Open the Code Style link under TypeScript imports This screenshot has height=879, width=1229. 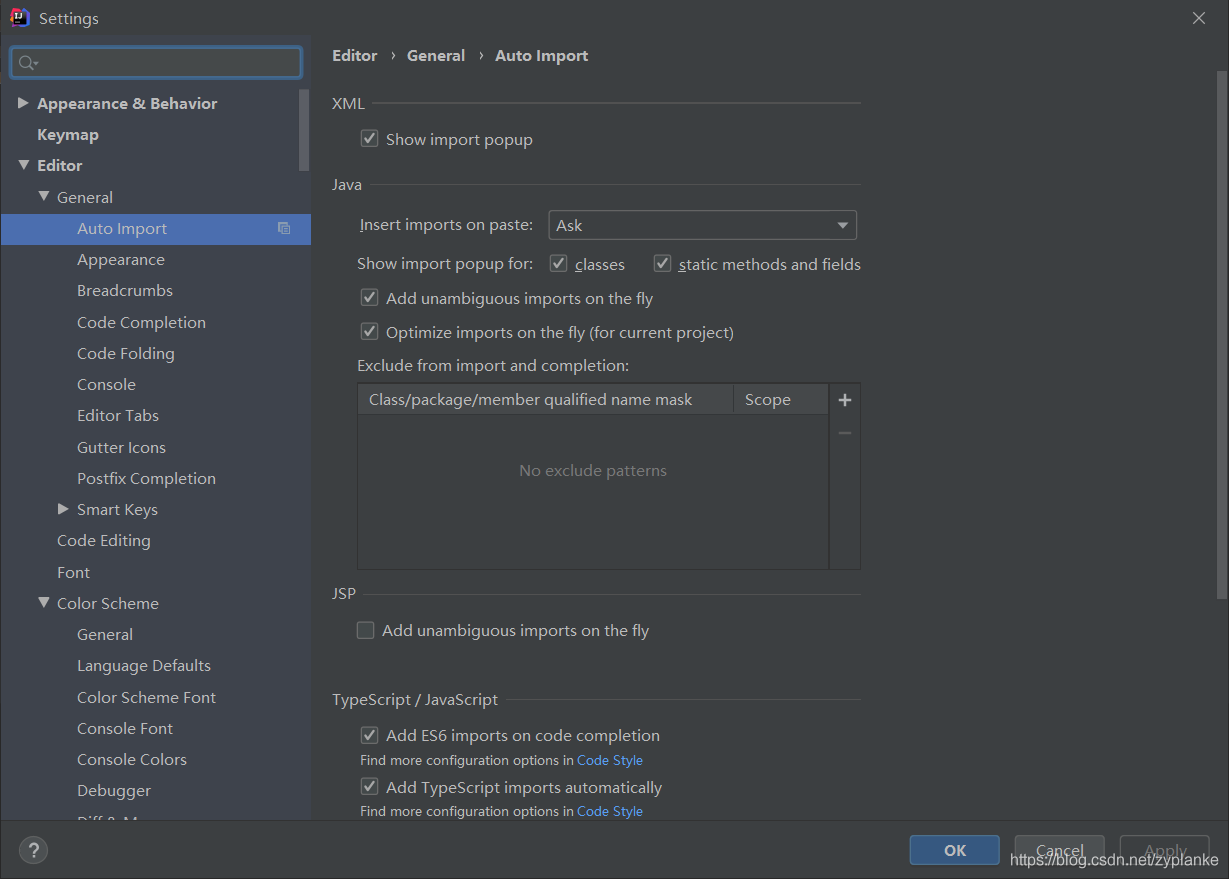[x=610, y=811]
